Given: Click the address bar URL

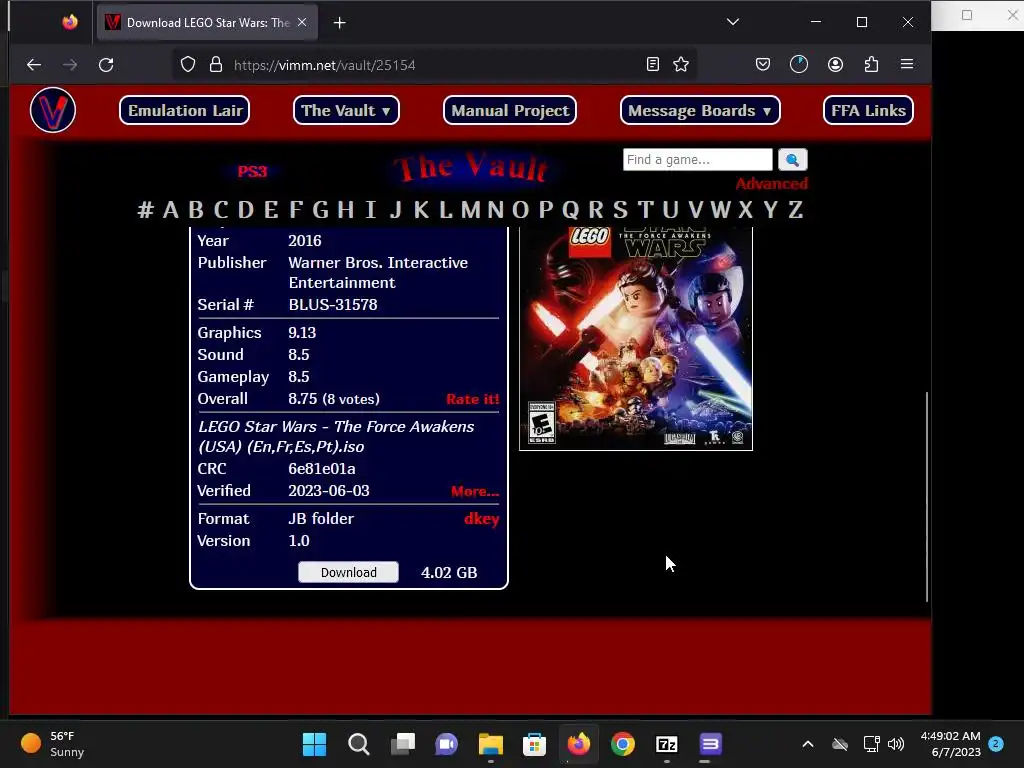Looking at the screenshot, I should tap(325, 65).
